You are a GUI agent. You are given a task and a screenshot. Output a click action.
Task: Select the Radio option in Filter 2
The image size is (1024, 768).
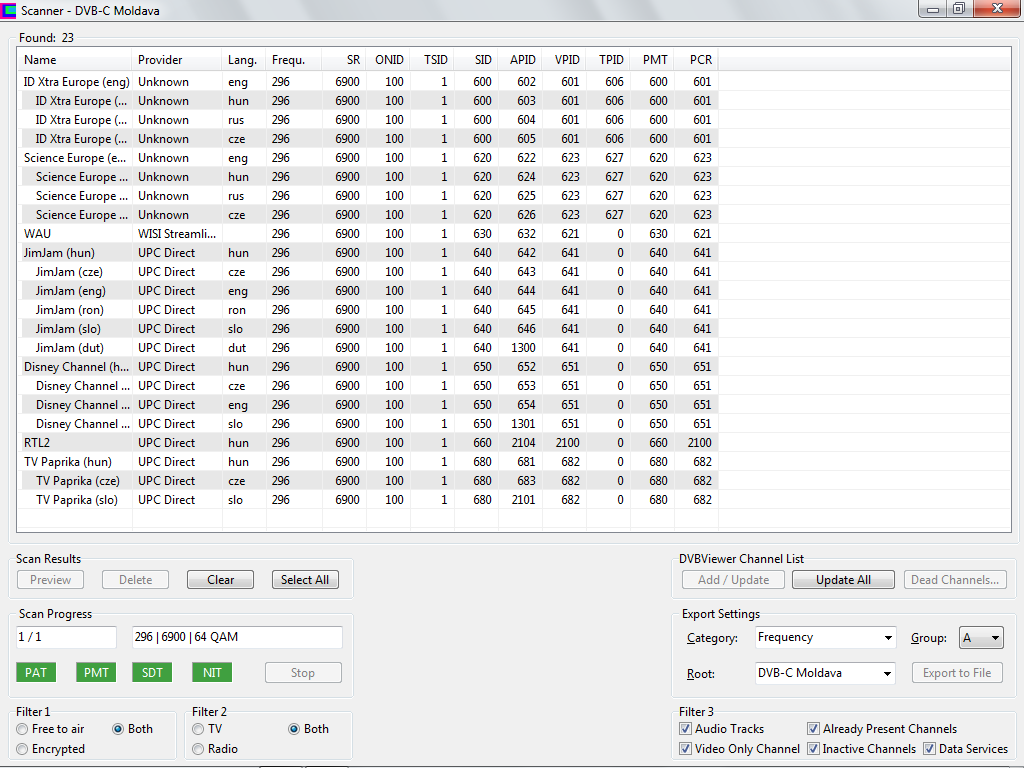click(198, 749)
